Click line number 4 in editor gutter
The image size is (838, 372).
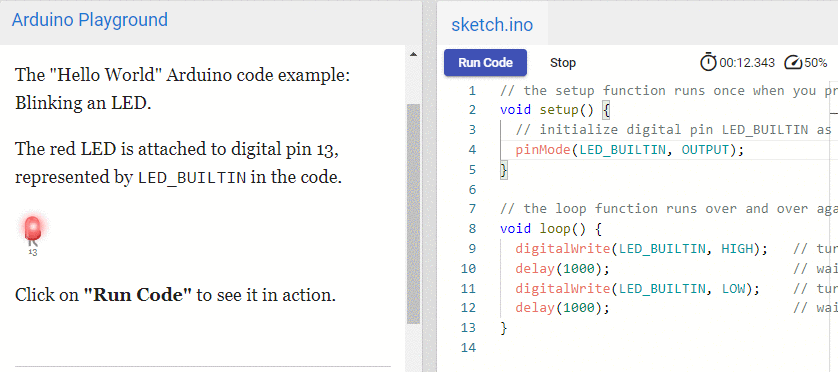pyautogui.click(x=472, y=150)
